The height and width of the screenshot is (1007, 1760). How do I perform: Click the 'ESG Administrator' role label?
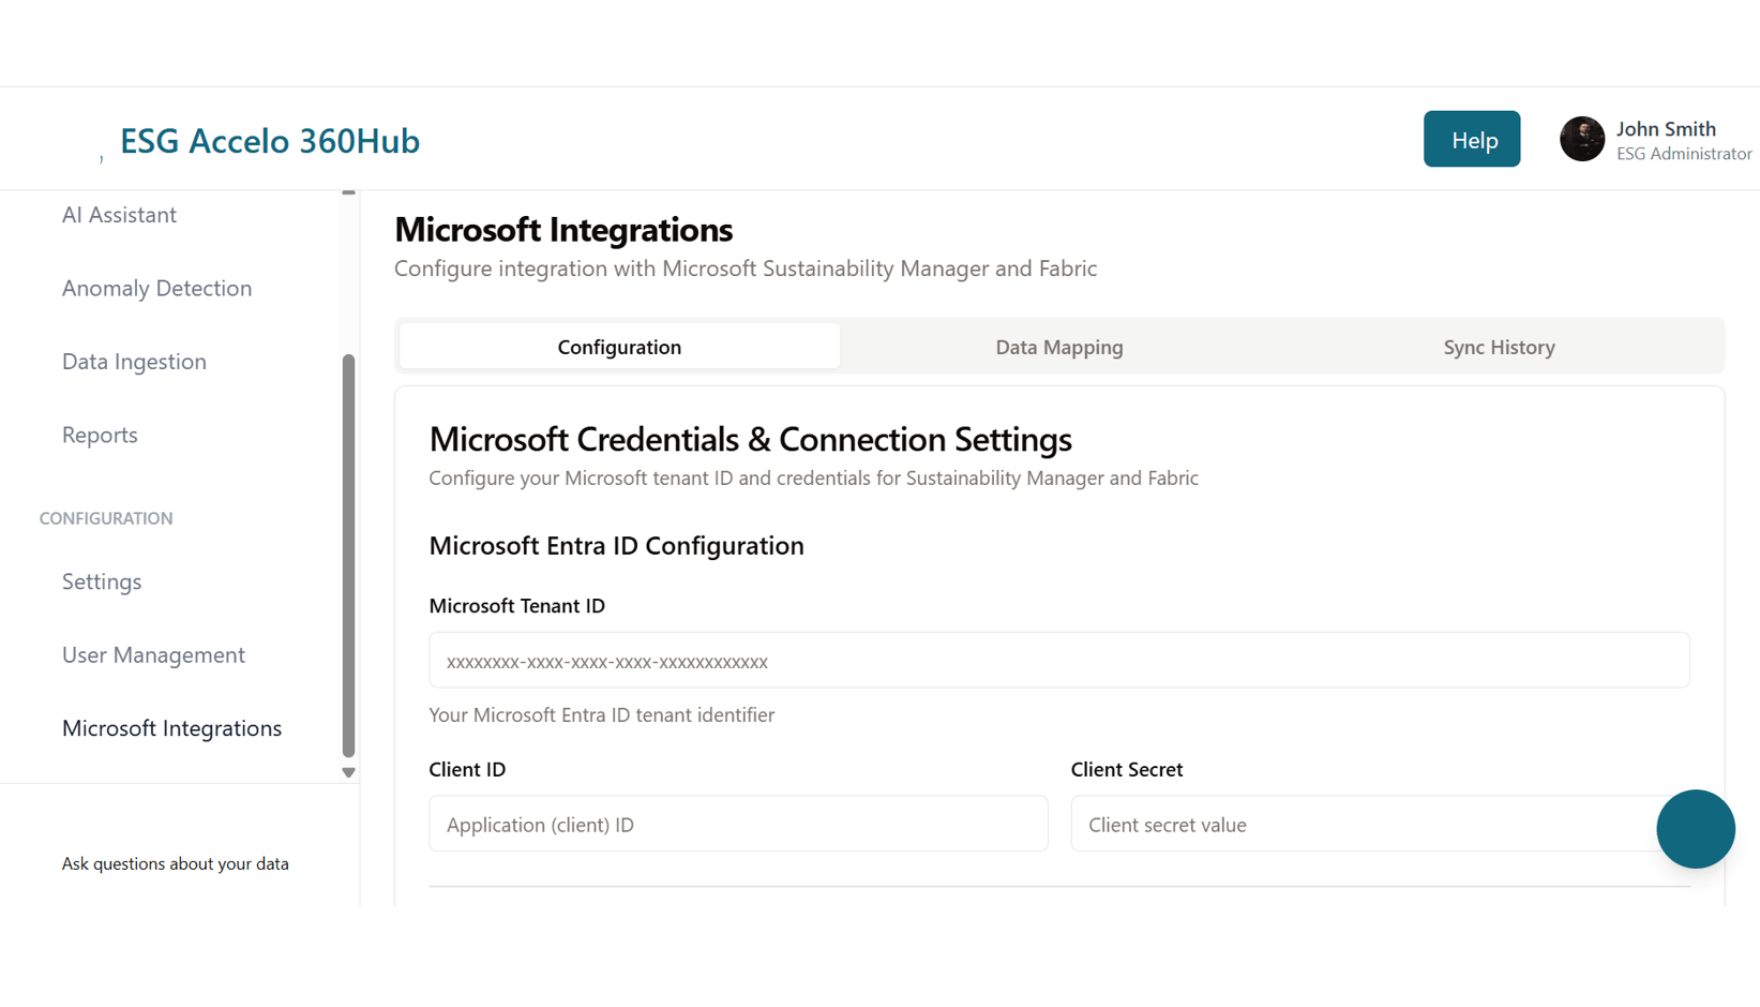click(1684, 154)
